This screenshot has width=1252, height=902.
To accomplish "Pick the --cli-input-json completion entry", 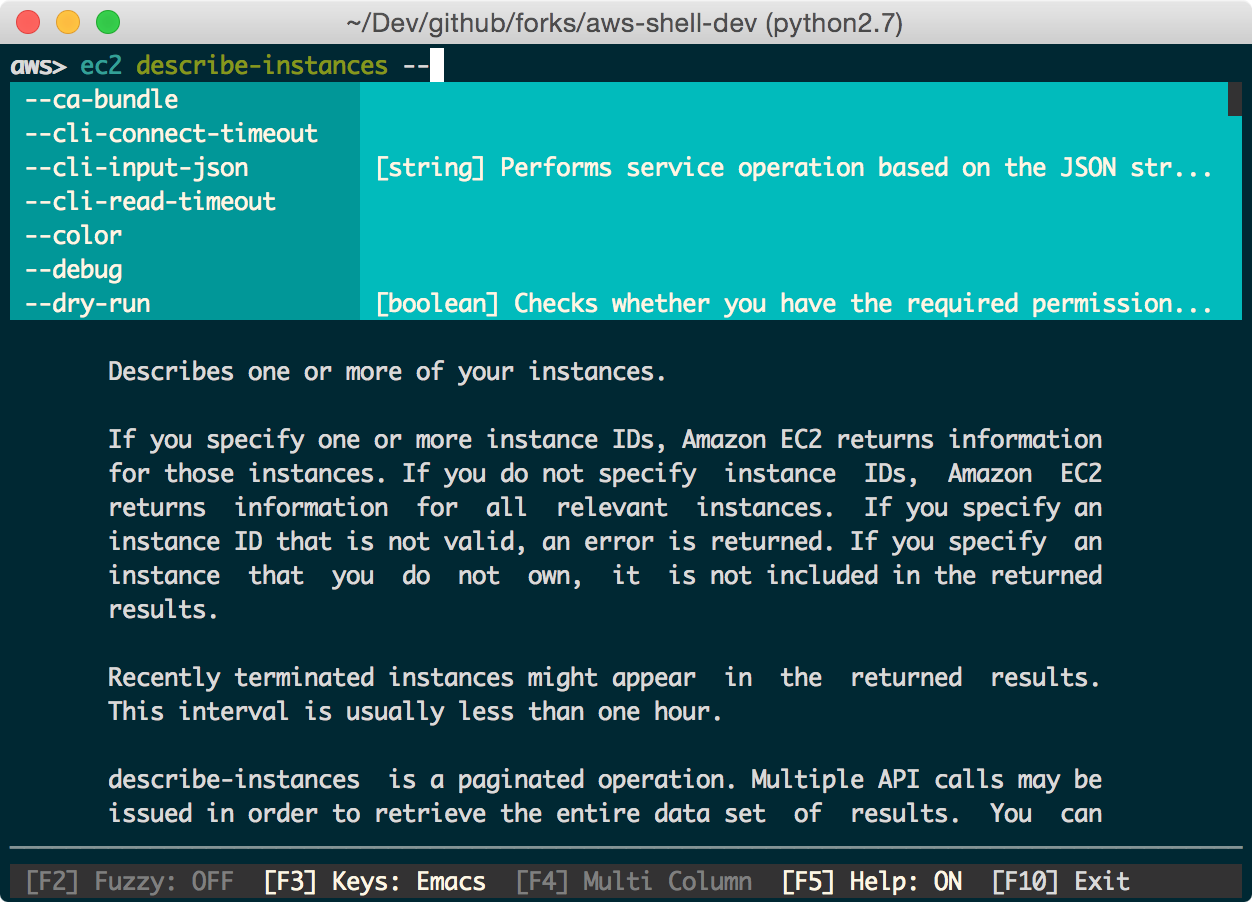I will (x=184, y=167).
